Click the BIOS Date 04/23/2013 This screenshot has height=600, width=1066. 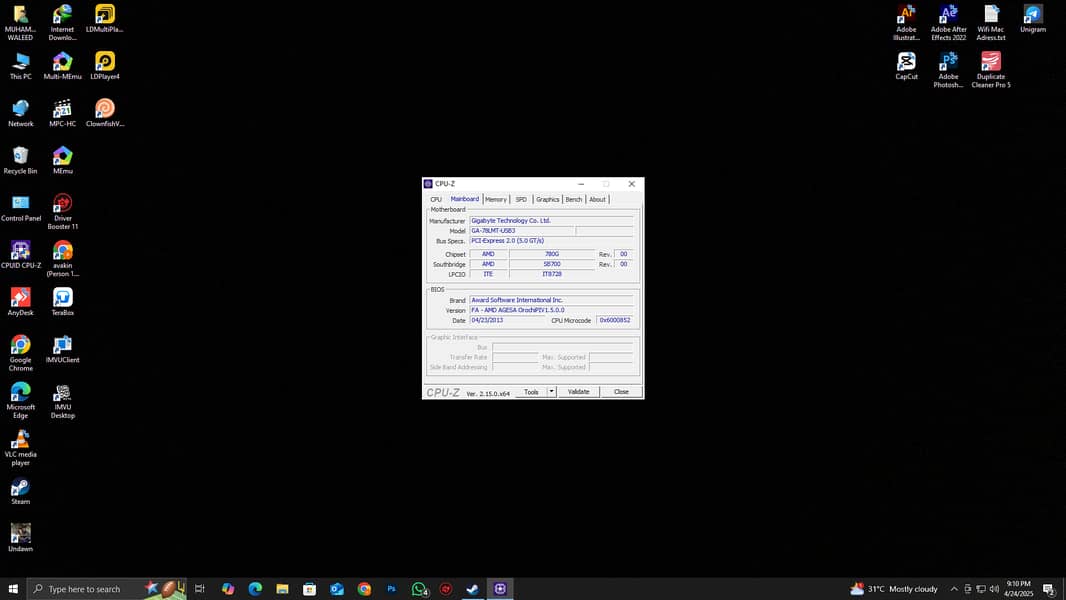click(x=508, y=321)
